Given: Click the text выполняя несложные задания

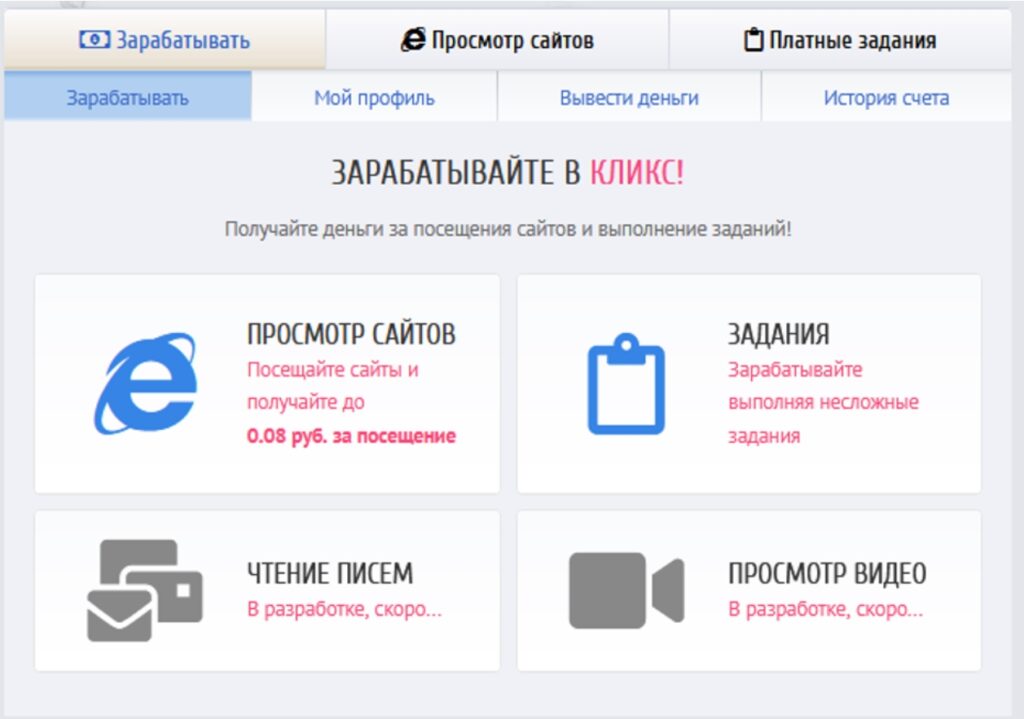Looking at the screenshot, I should (823, 419).
